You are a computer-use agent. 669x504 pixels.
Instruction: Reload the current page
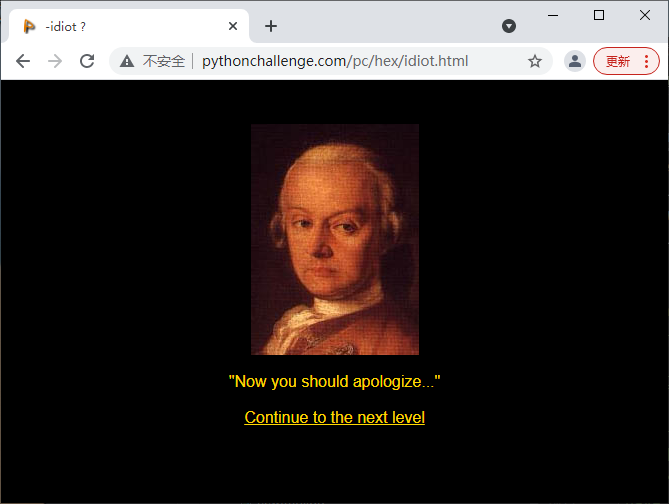pyautogui.click(x=87, y=61)
